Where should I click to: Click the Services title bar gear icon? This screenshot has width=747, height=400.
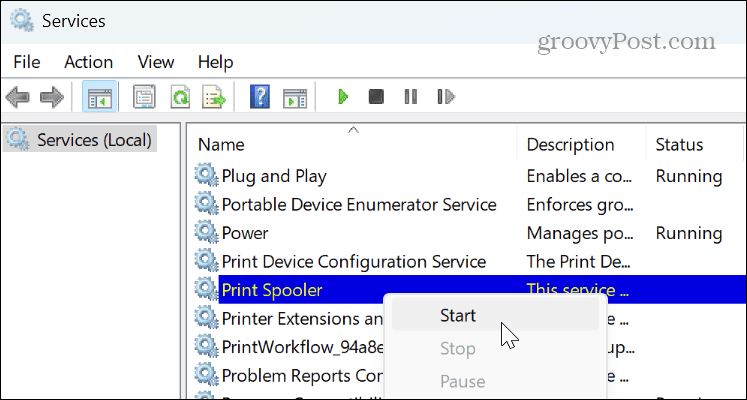(x=22, y=21)
